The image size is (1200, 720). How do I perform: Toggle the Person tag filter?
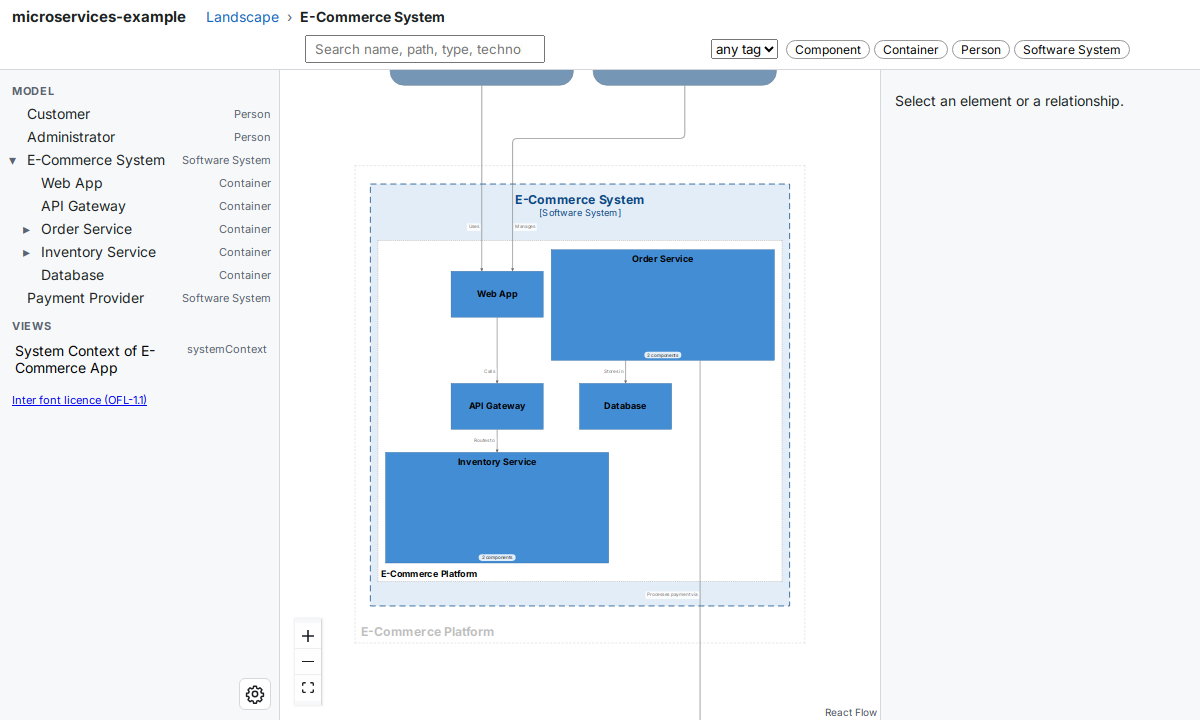tap(981, 50)
